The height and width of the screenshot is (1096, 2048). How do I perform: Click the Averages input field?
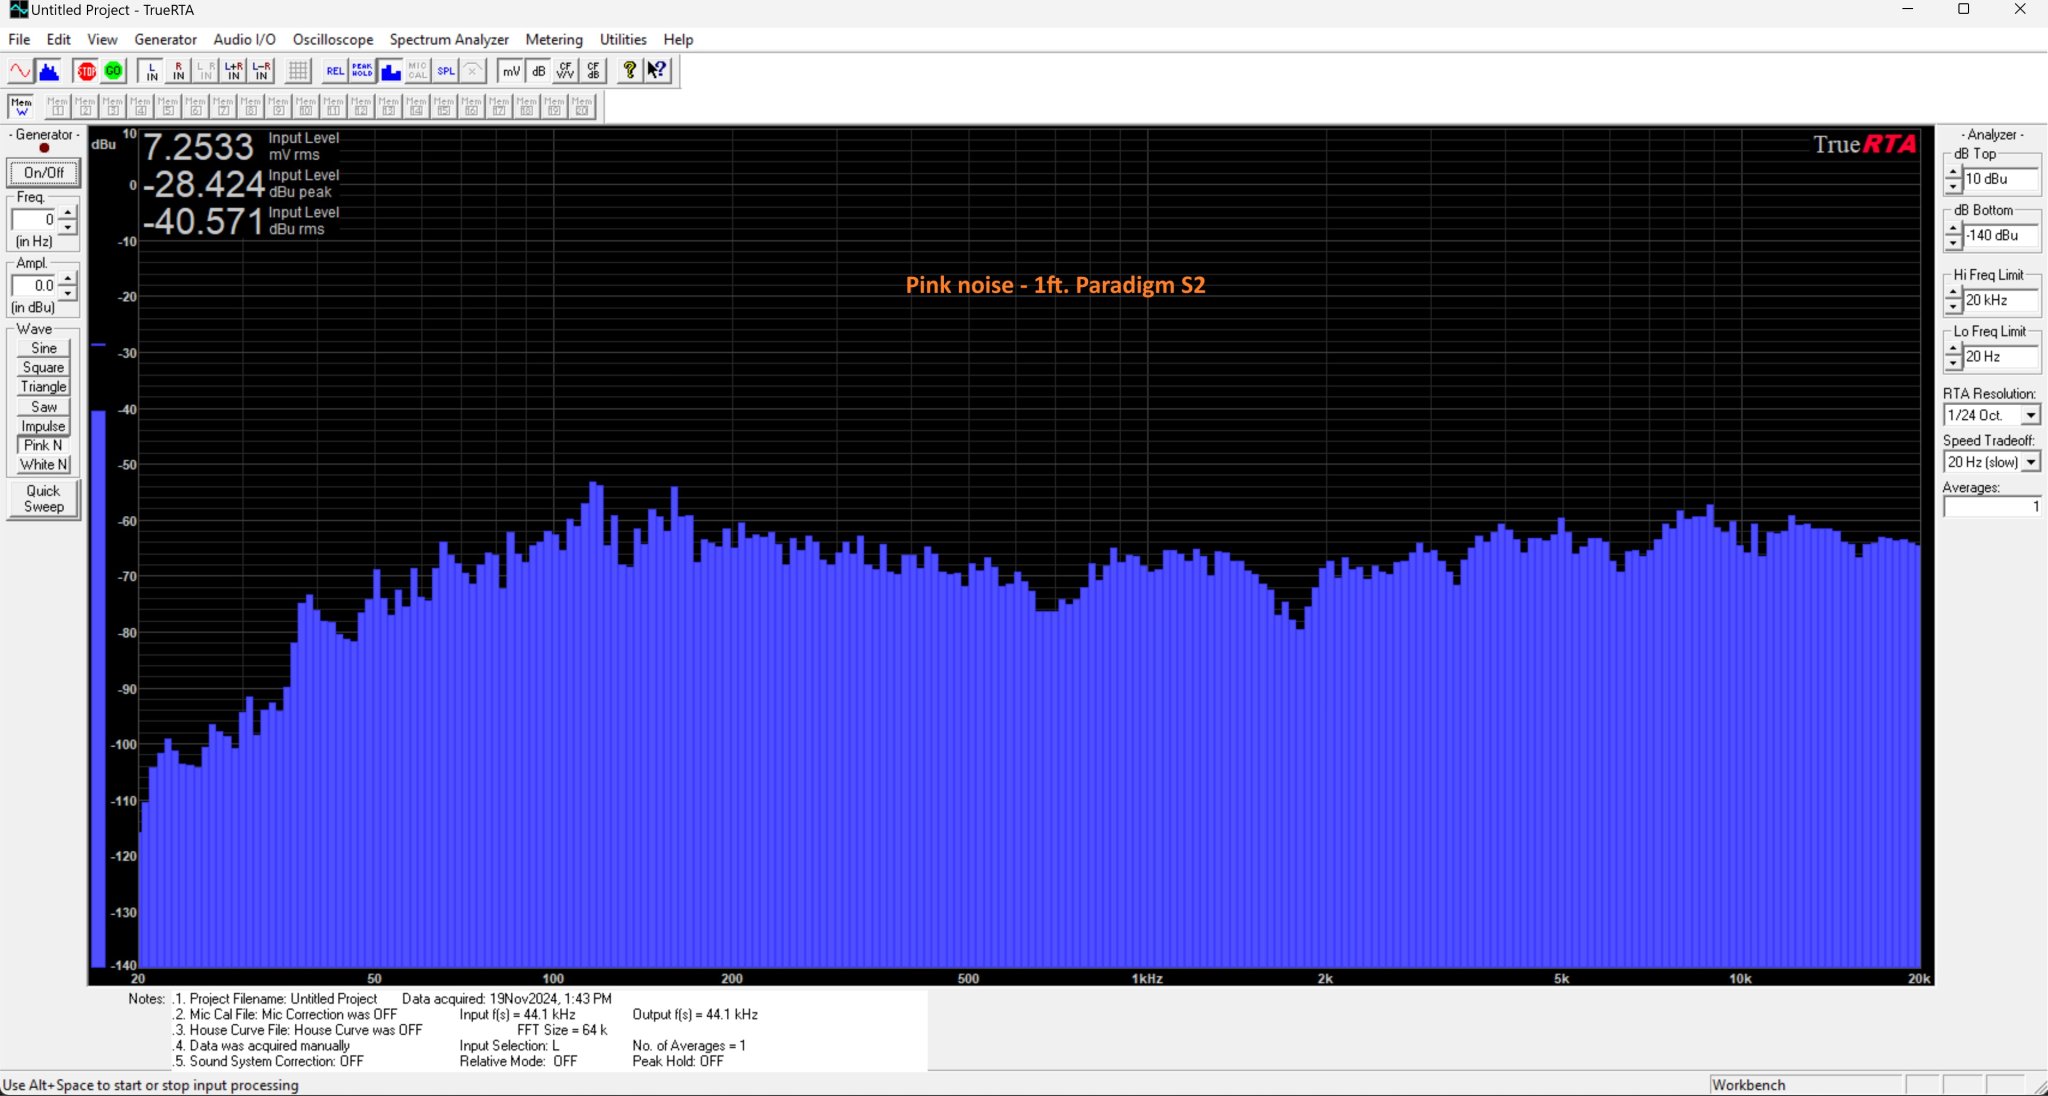click(1992, 507)
